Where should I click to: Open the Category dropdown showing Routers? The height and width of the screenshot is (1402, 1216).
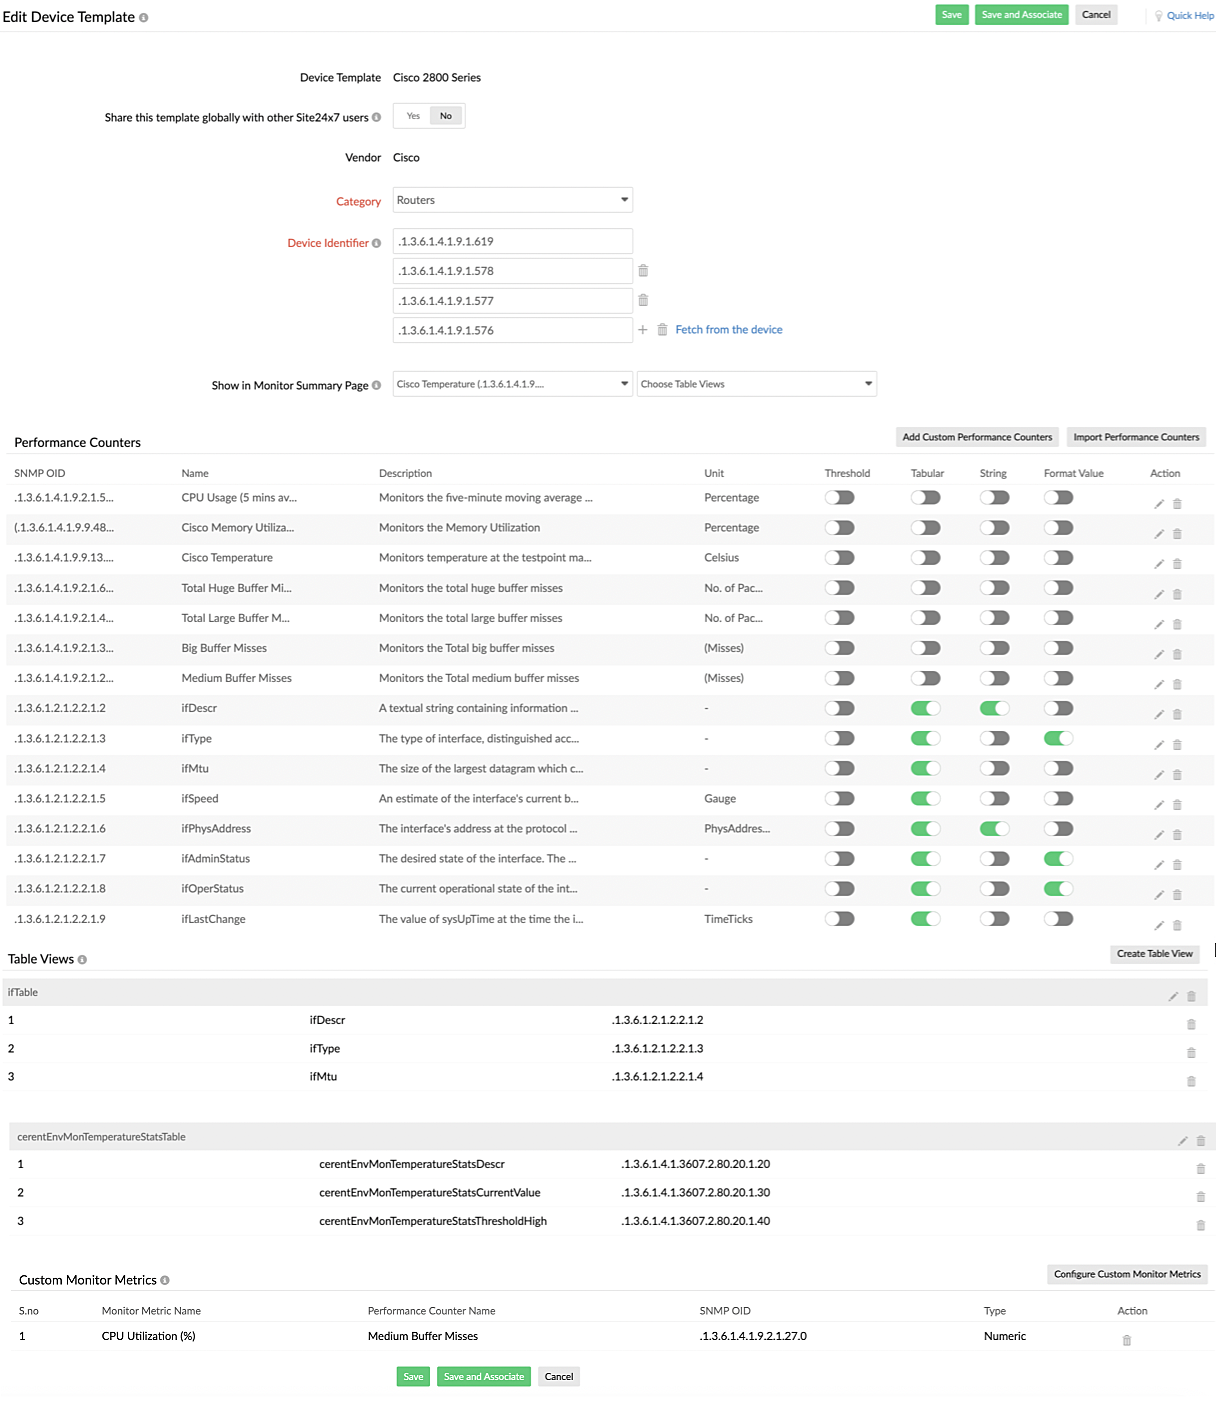(x=512, y=200)
